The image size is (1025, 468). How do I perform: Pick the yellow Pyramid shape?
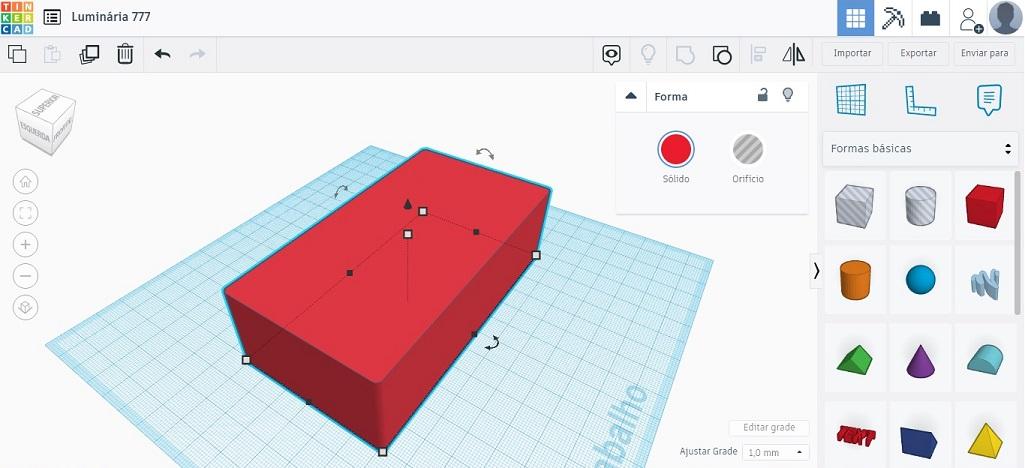point(984,439)
